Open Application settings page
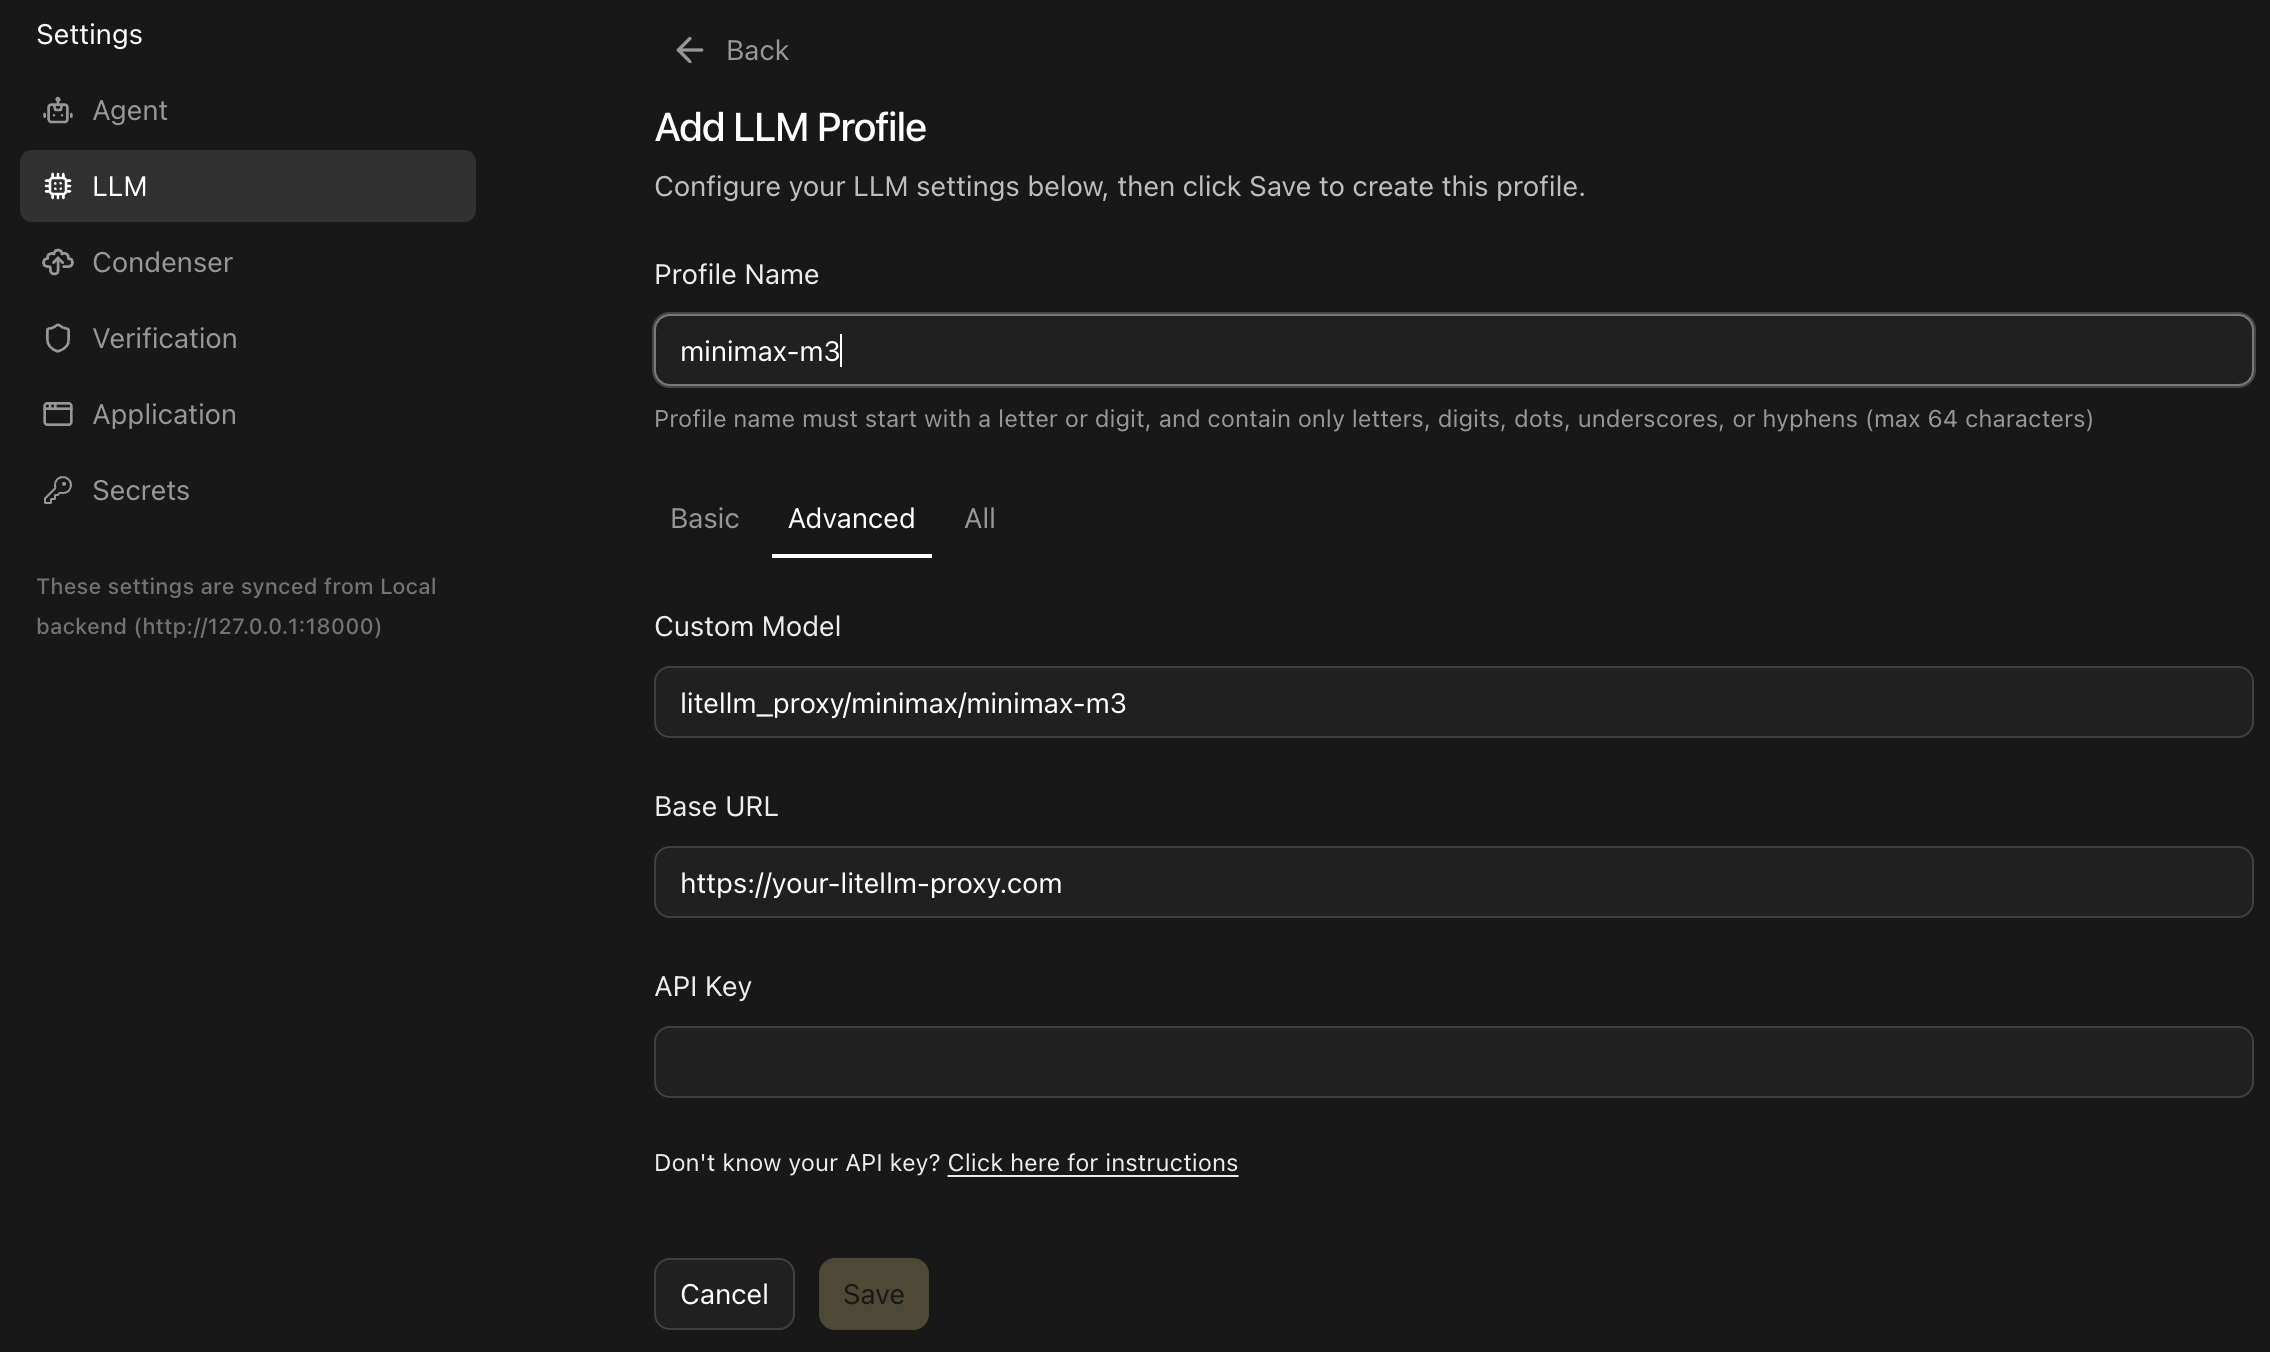The width and height of the screenshot is (2270, 1352). (247, 414)
